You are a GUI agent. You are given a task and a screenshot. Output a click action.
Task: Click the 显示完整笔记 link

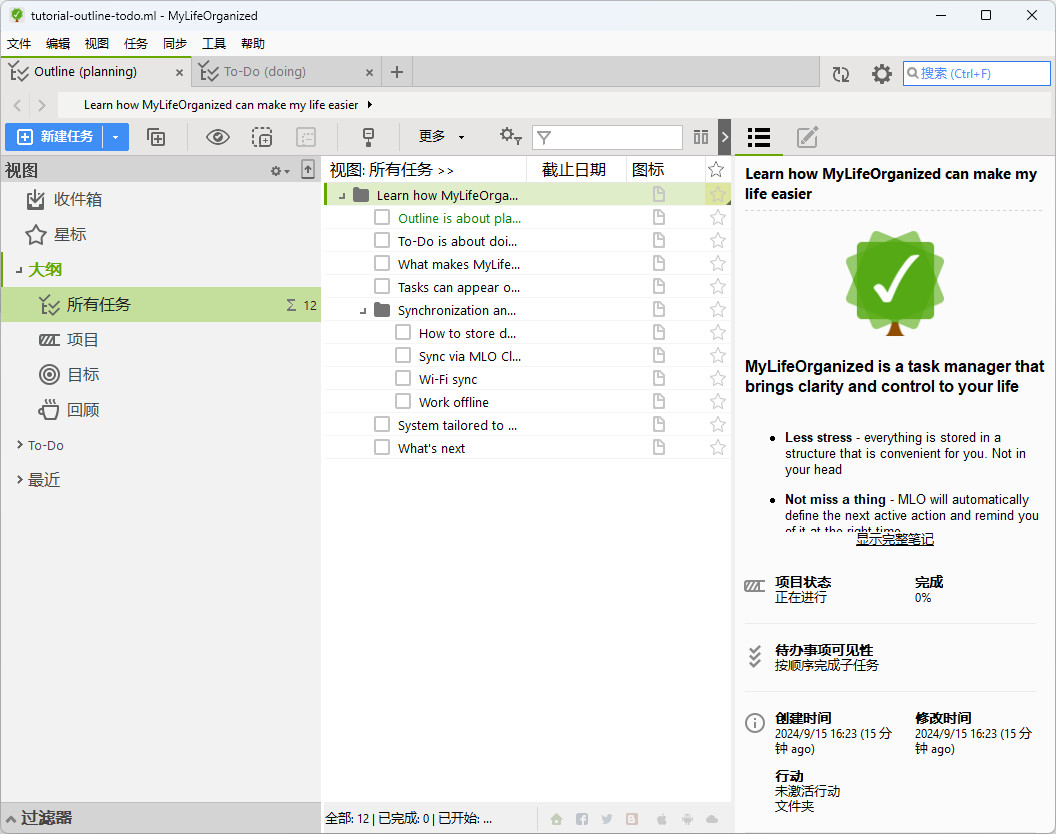[x=894, y=539]
